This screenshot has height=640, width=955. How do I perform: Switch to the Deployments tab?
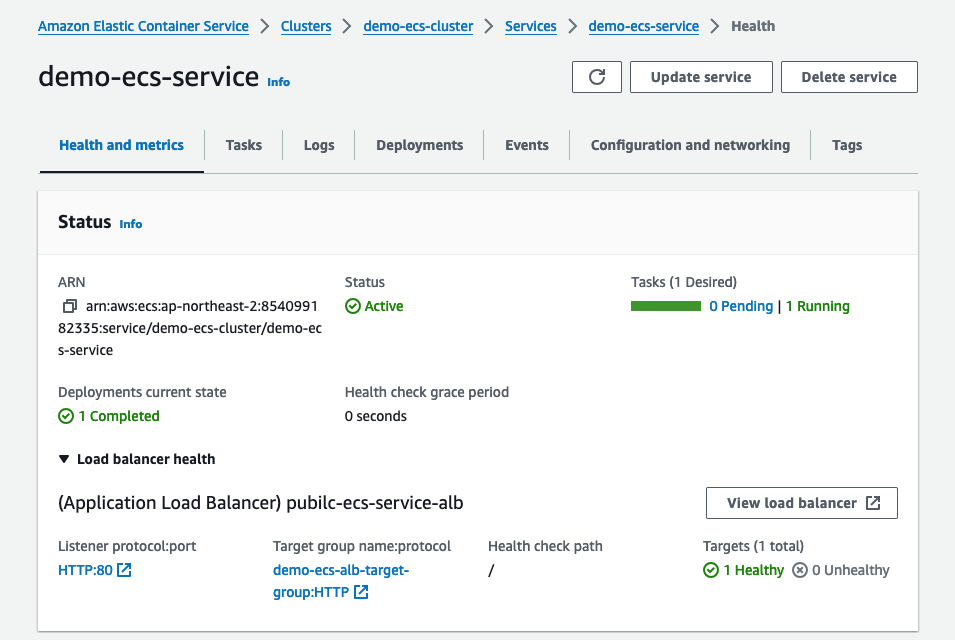pos(420,145)
